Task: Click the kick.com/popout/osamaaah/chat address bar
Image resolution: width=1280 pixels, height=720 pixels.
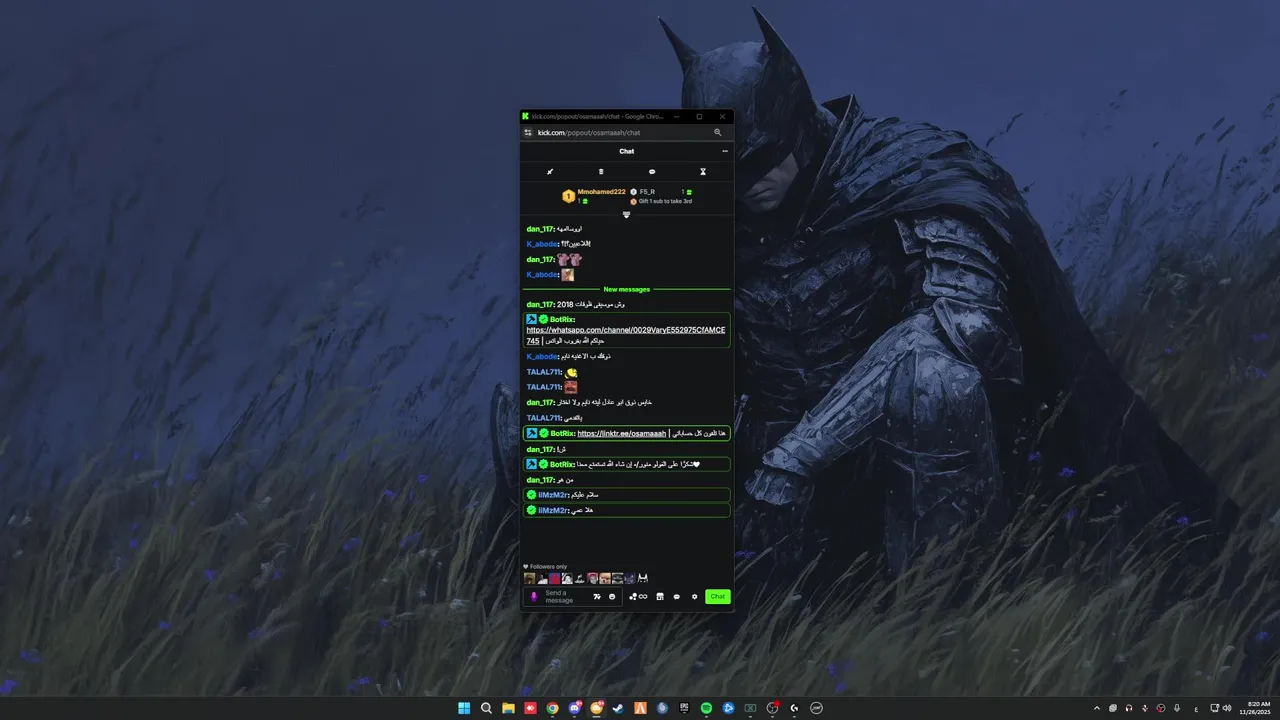Action: click(589, 132)
